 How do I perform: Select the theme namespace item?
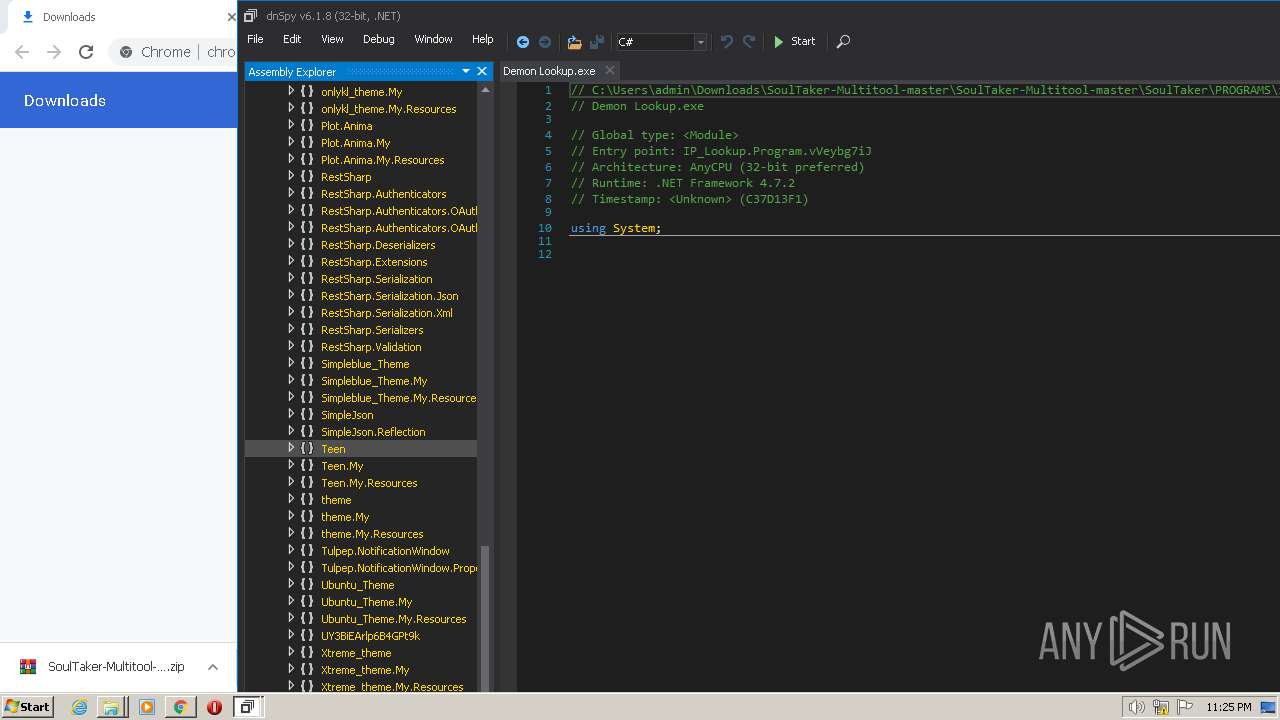[x=336, y=500]
